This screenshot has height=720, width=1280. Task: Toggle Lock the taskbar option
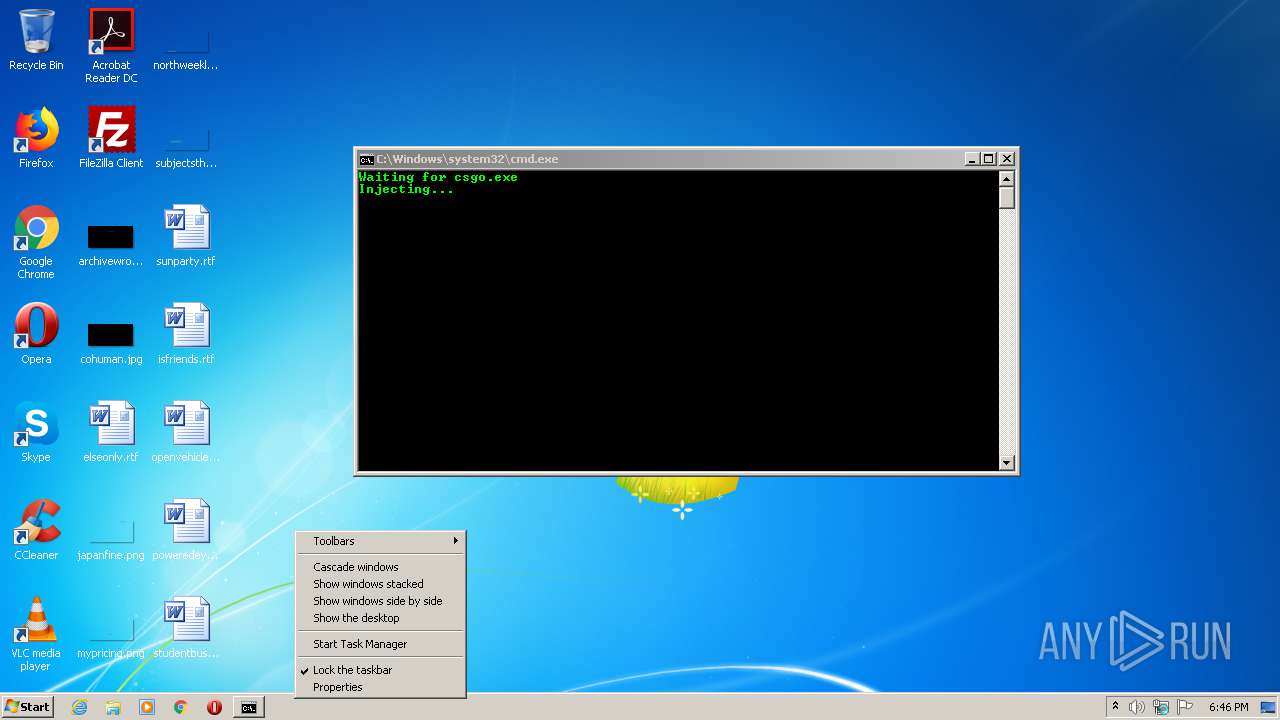[381, 670]
